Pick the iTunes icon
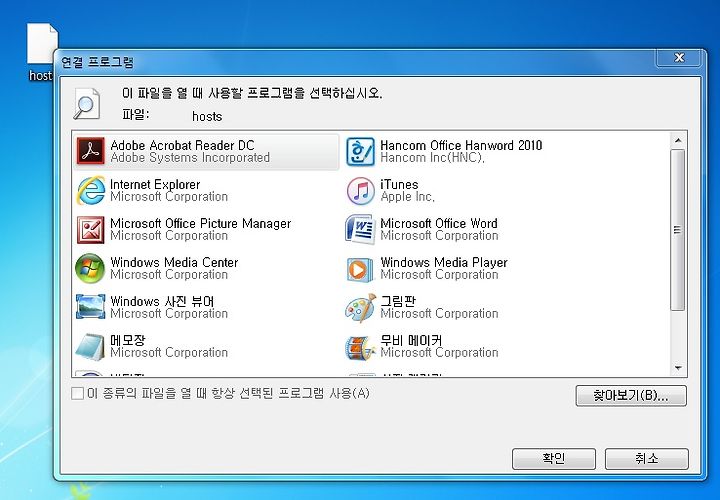This screenshot has width=720, height=500. (x=360, y=191)
